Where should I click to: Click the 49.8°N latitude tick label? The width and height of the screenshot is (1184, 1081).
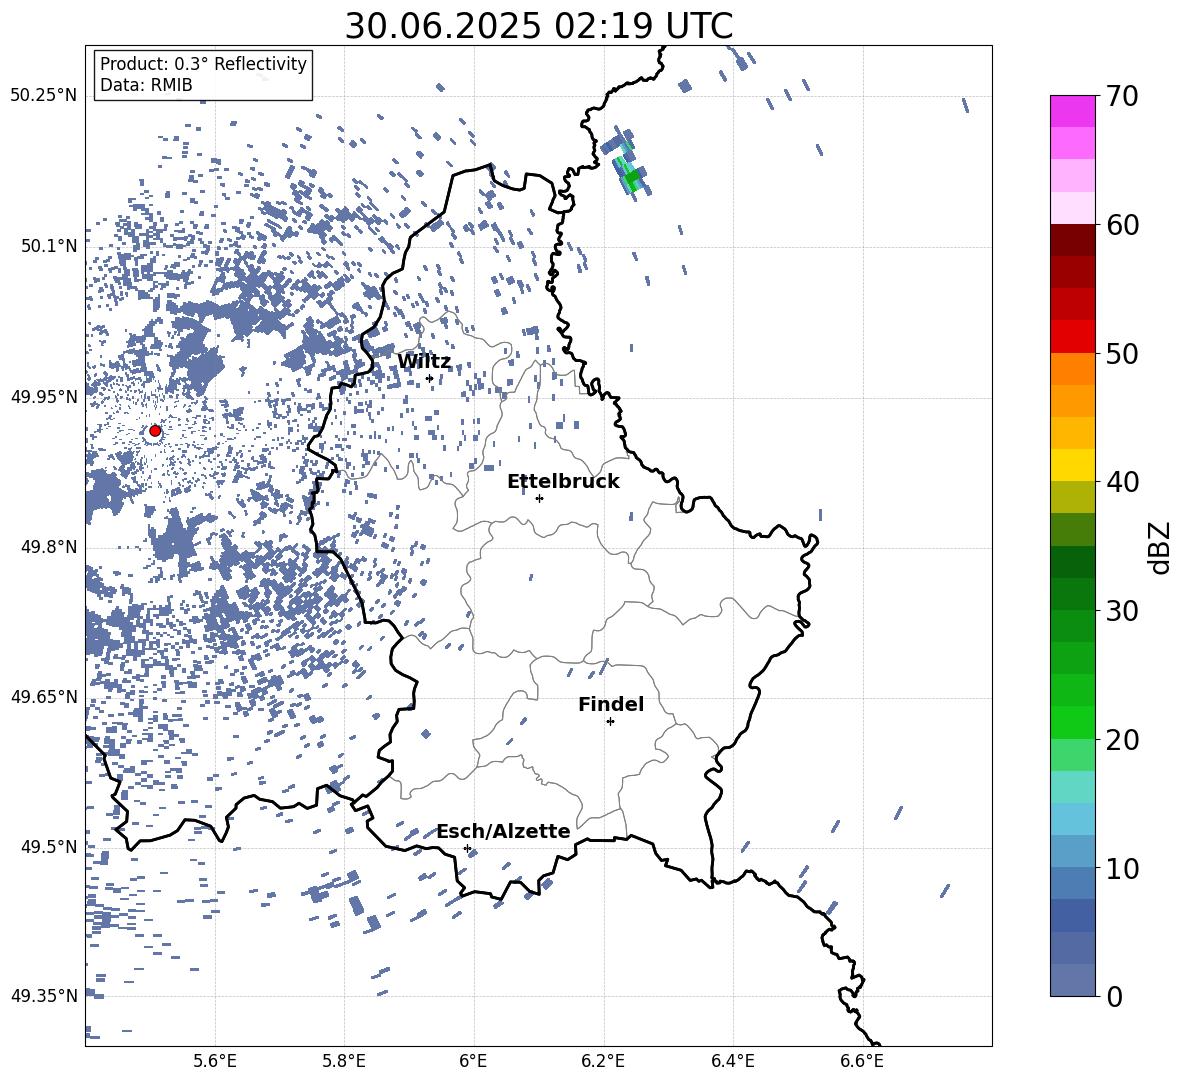click(x=49, y=547)
